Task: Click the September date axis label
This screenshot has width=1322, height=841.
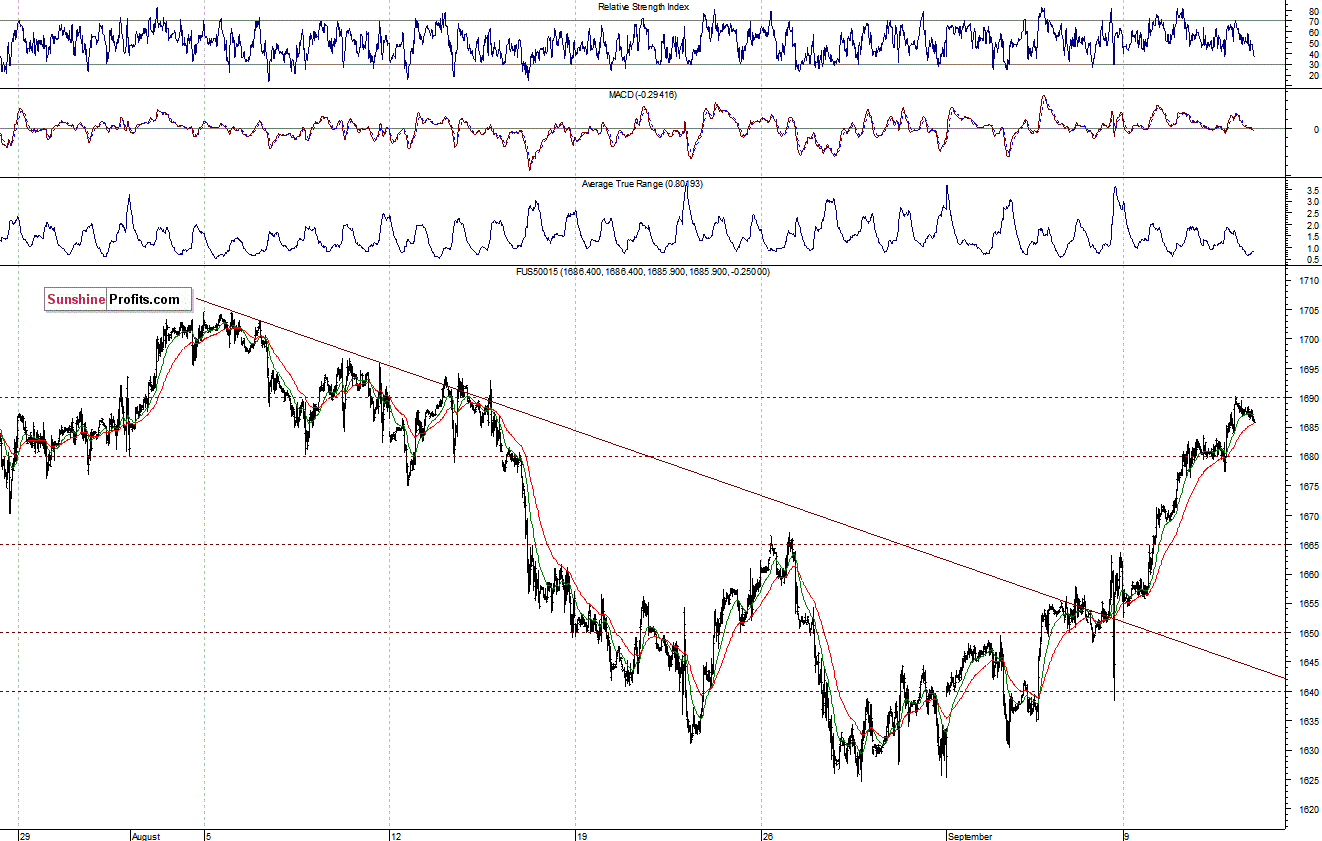Action: click(970, 835)
